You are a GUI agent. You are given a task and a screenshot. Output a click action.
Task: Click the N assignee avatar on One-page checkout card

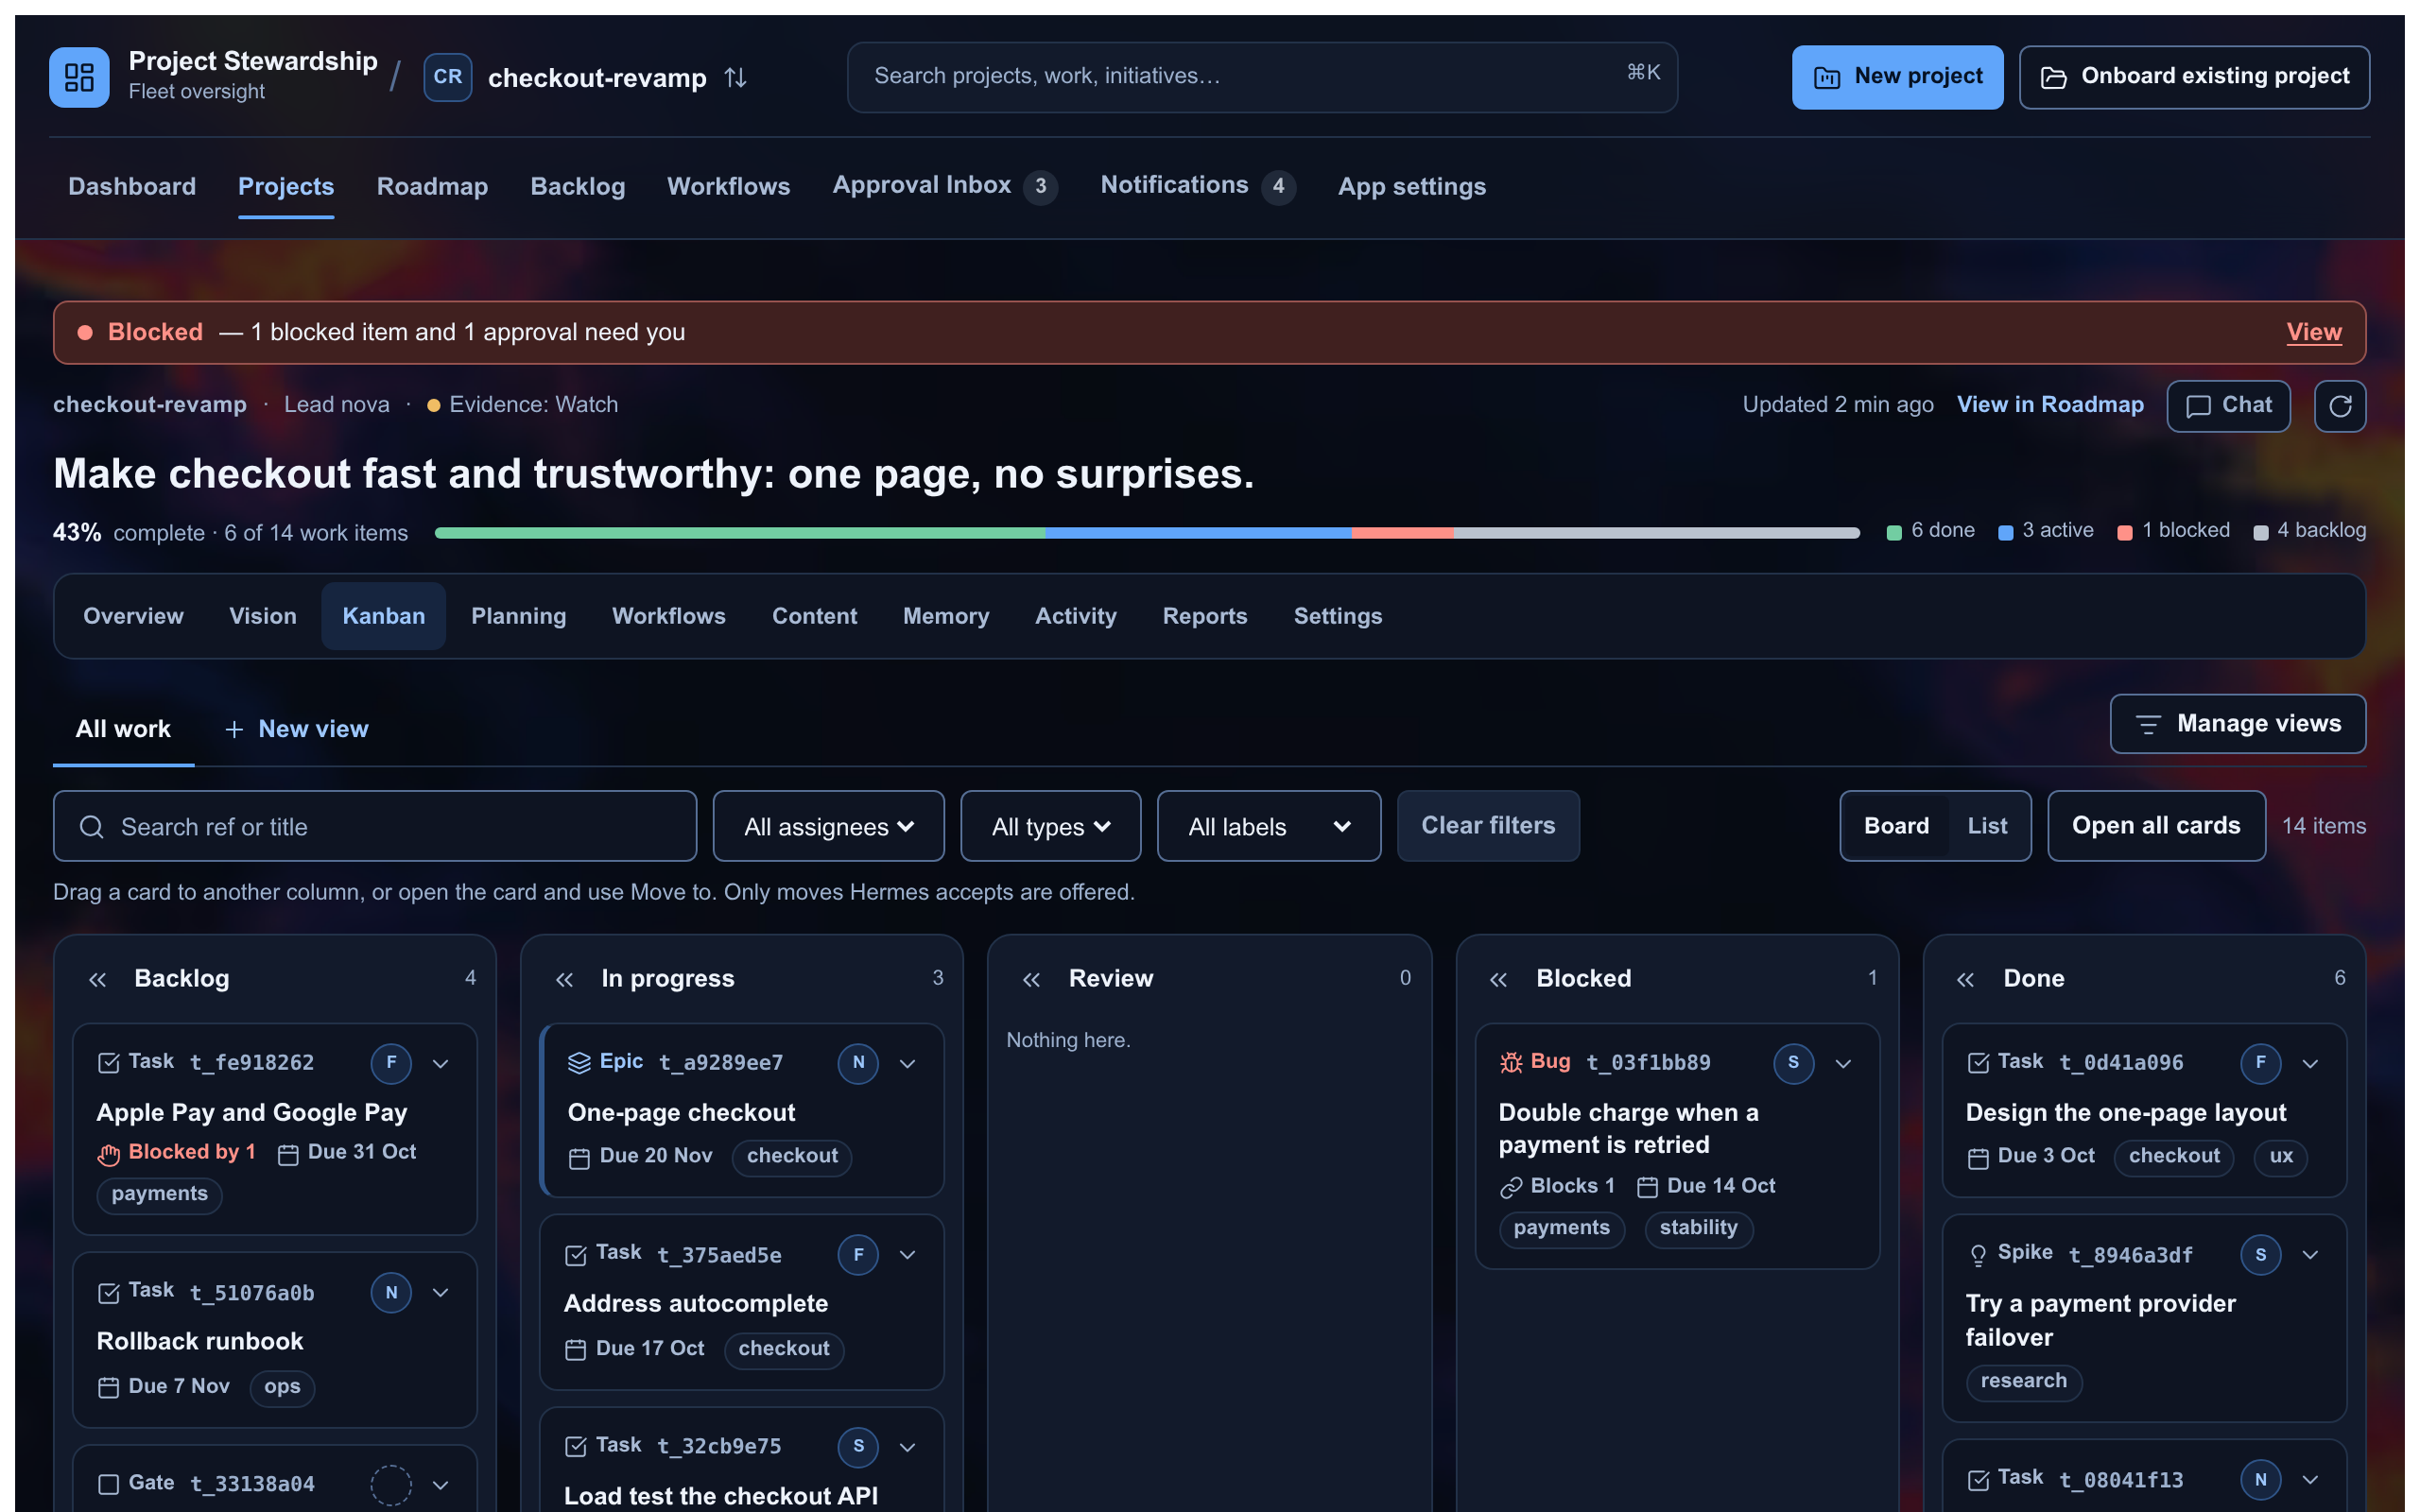[858, 1062]
